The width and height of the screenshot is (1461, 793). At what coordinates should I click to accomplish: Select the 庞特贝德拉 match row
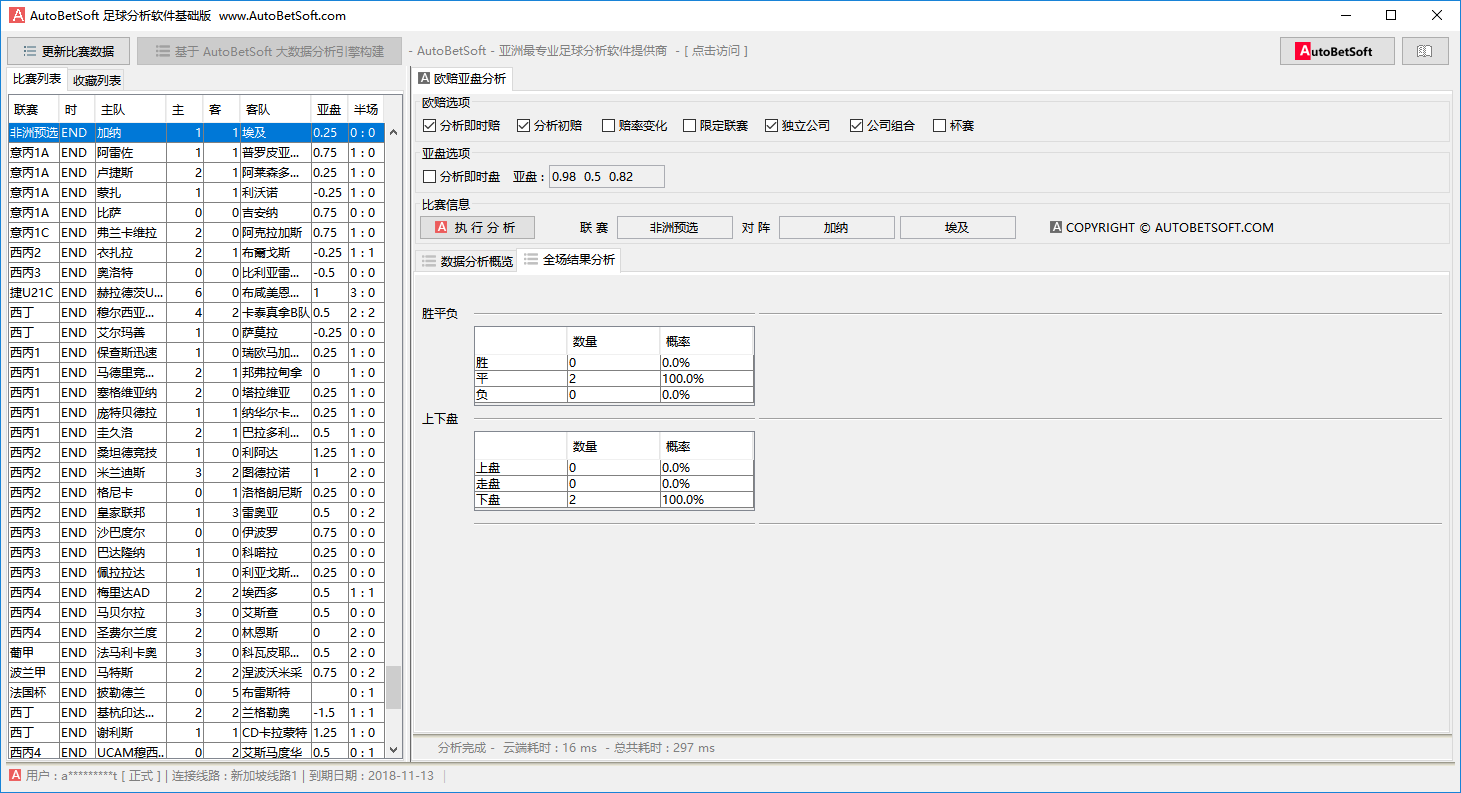196,413
